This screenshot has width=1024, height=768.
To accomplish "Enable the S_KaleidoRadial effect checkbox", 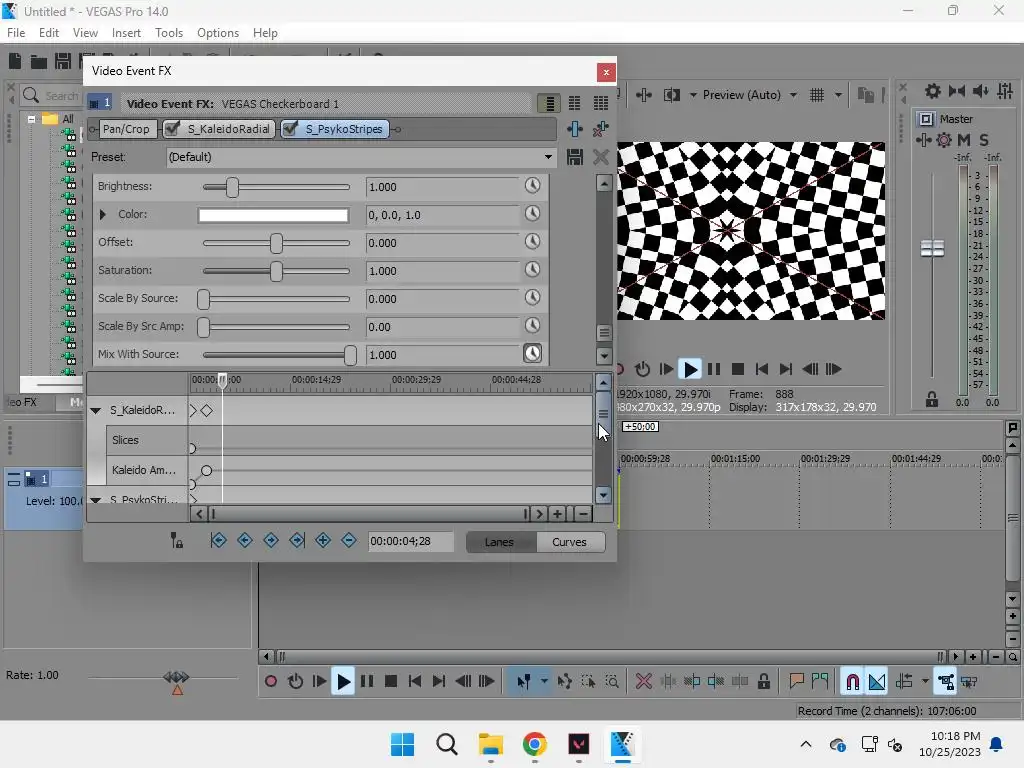I will [172, 129].
